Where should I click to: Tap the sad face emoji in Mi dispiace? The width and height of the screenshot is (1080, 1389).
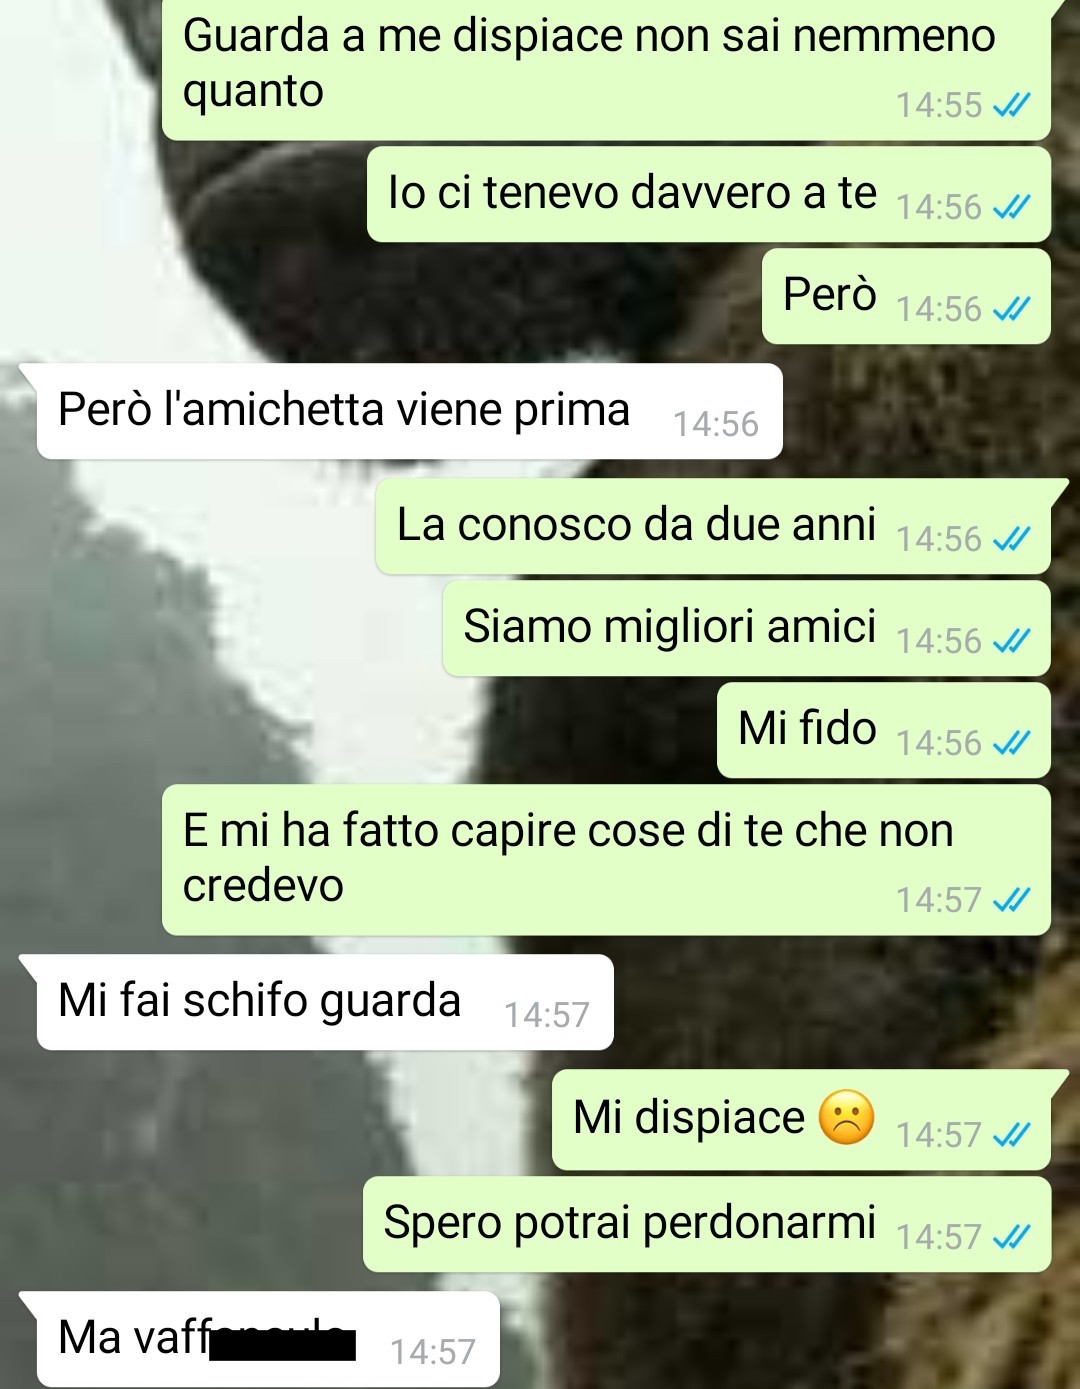point(846,1117)
